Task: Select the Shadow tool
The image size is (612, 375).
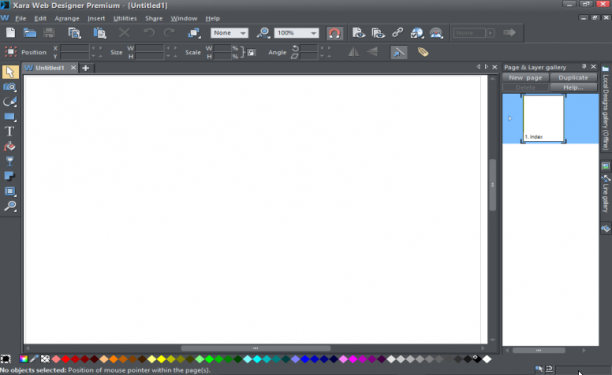Action: (x=10, y=176)
